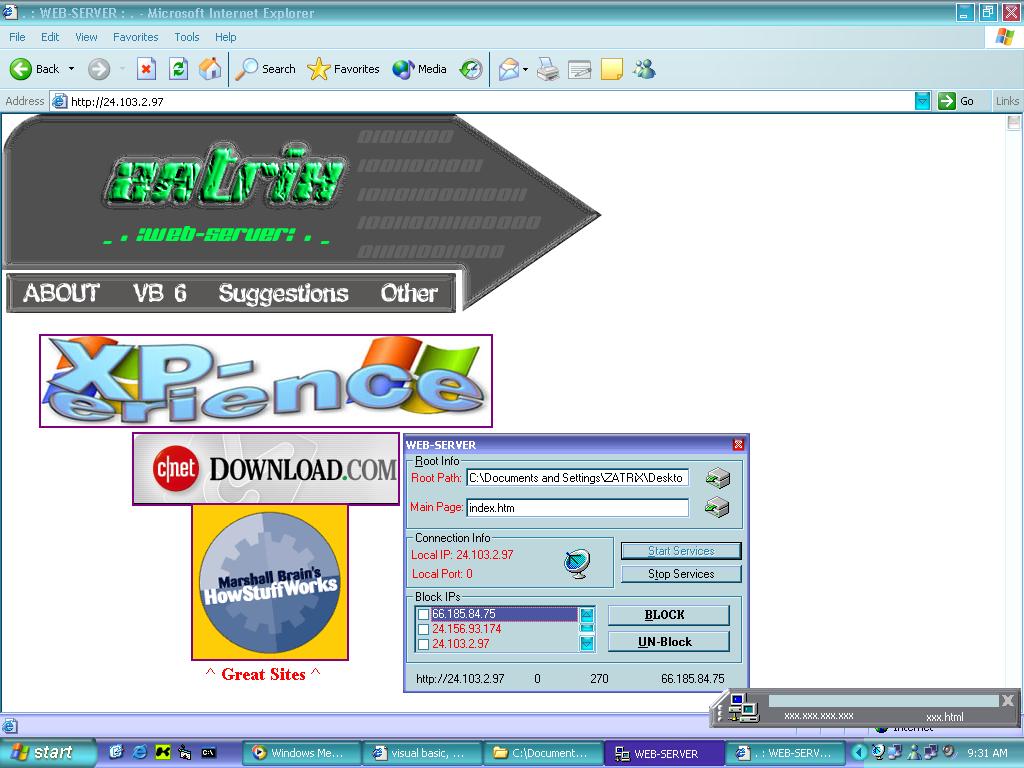The height and width of the screenshot is (768, 1024).
Task: Open the History clock icon
Action: [x=471, y=69]
